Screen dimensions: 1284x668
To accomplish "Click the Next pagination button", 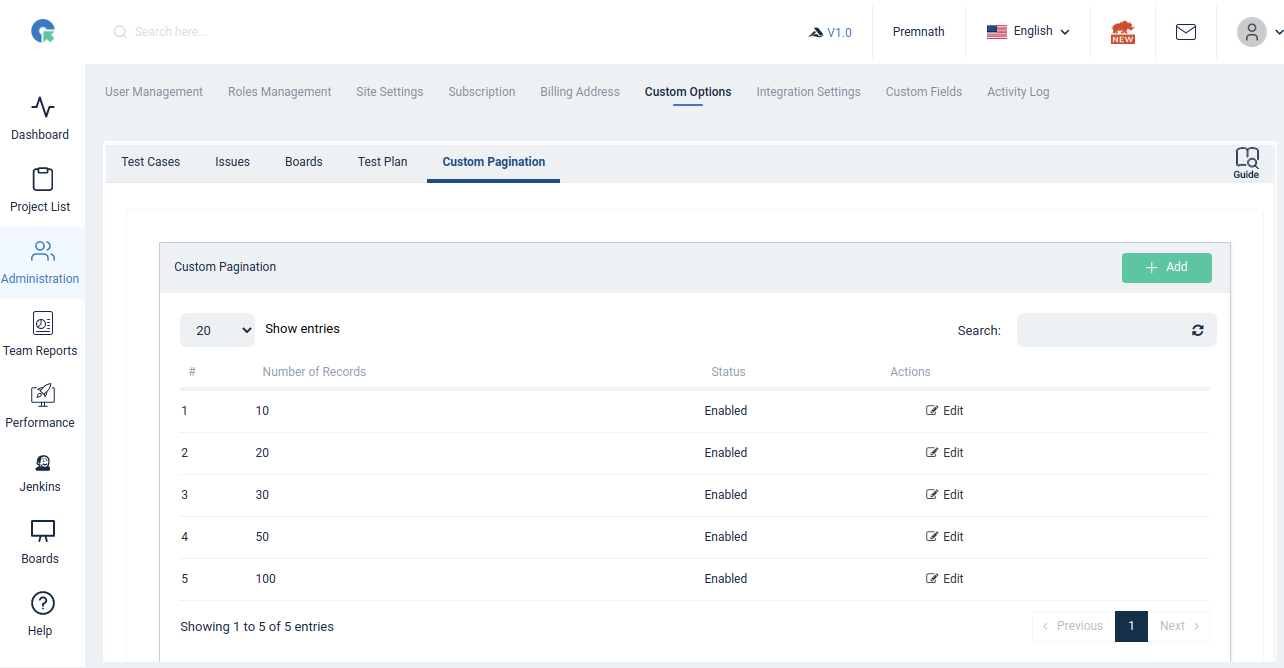I will pos(1179,626).
